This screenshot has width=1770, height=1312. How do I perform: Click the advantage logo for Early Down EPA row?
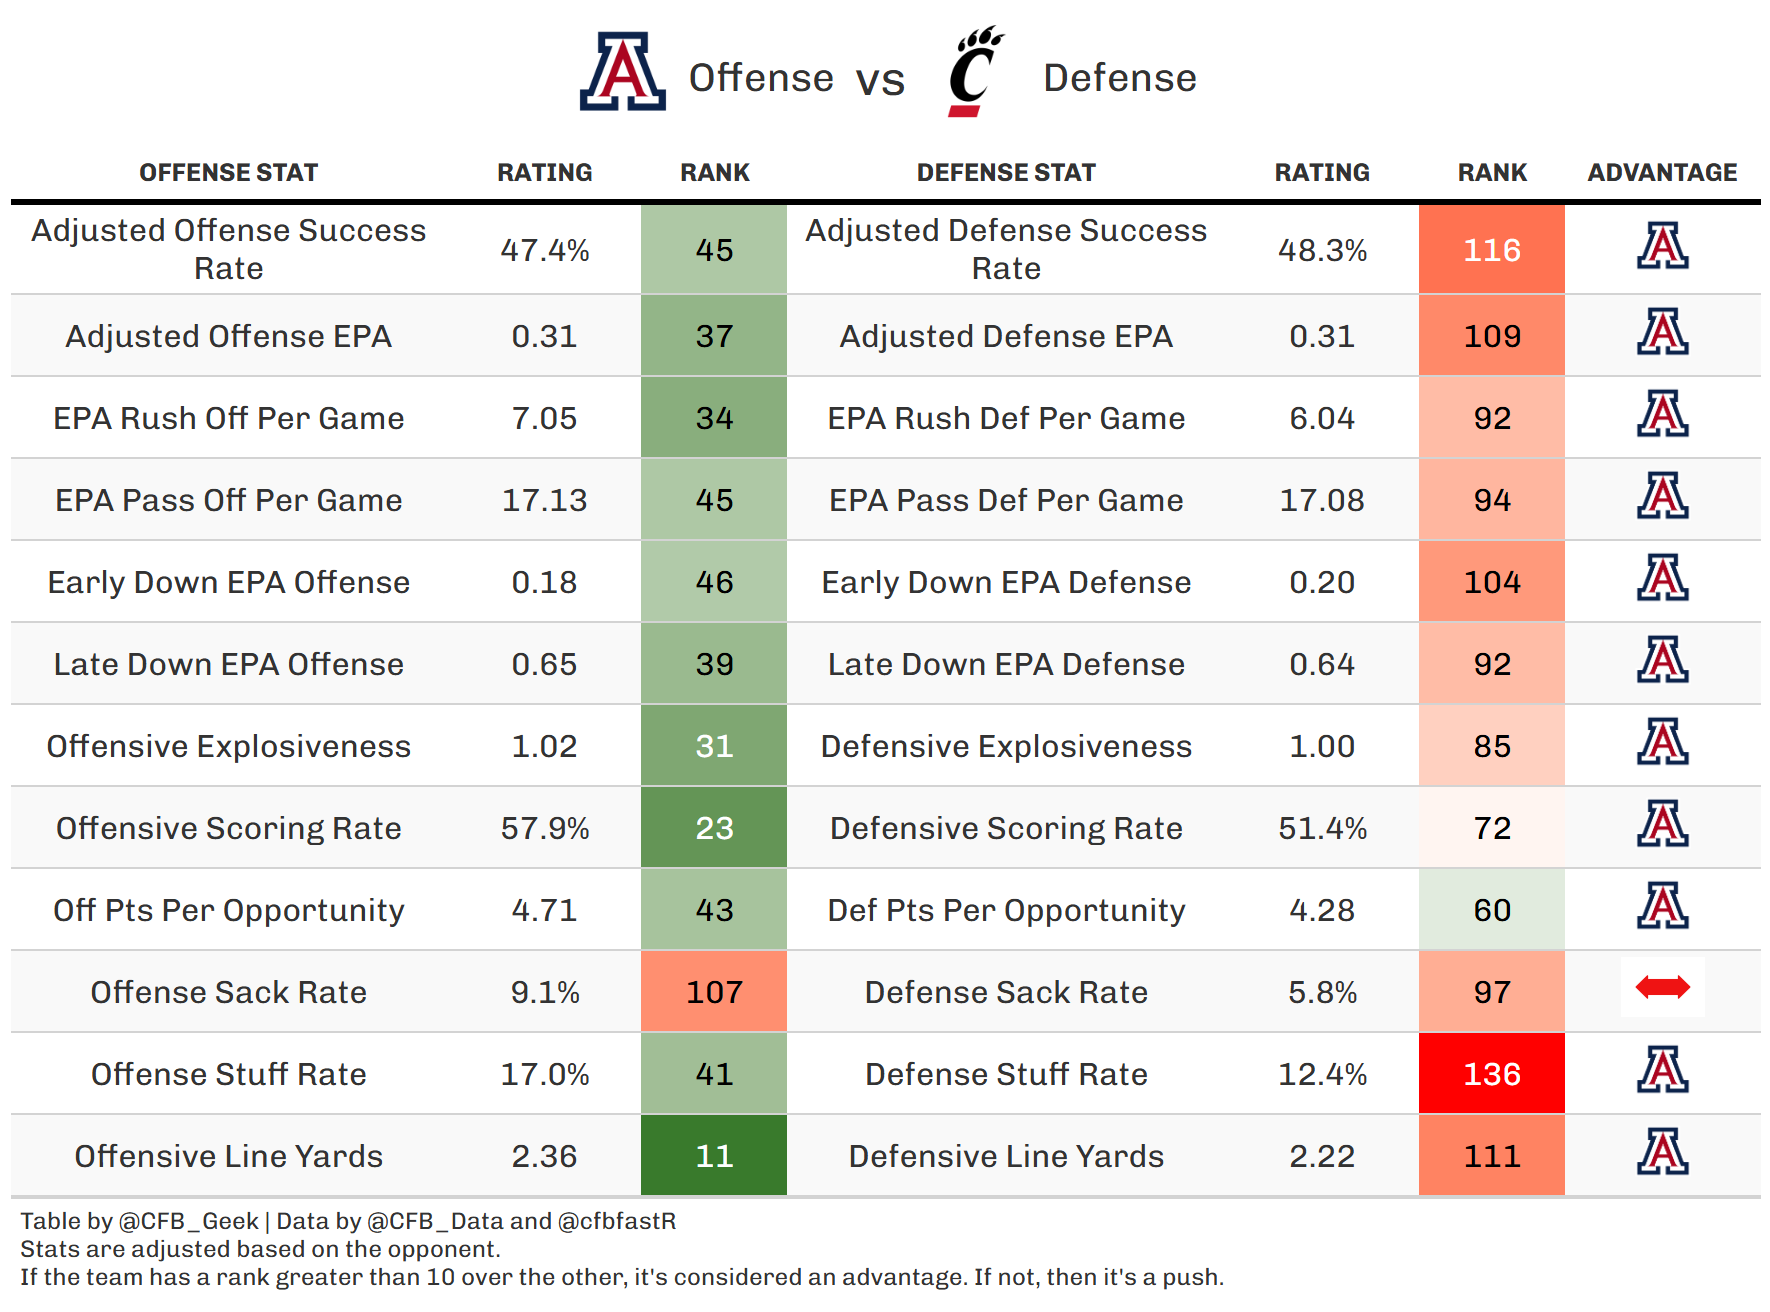pos(1662,578)
